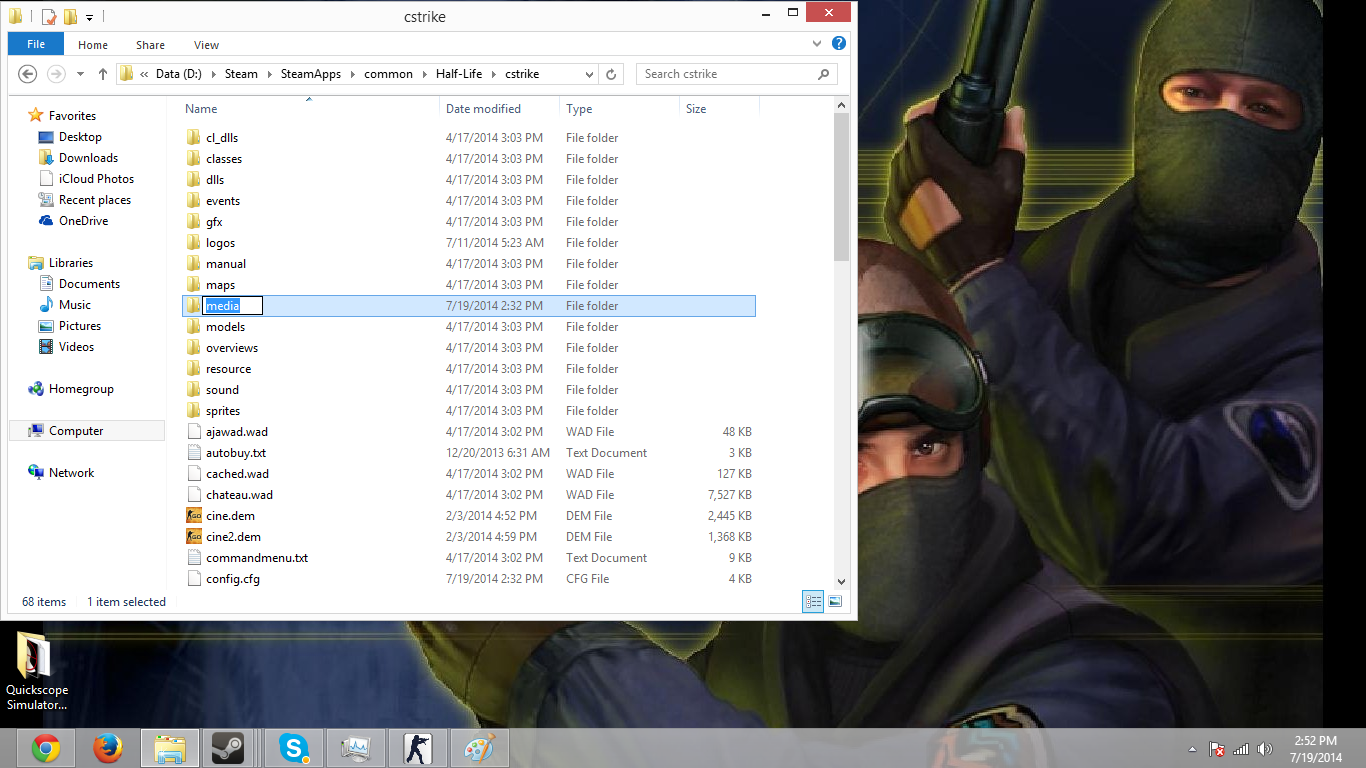Open the View ribbon tab
The height and width of the screenshot is (768, 1366).
tap(207, 45)
